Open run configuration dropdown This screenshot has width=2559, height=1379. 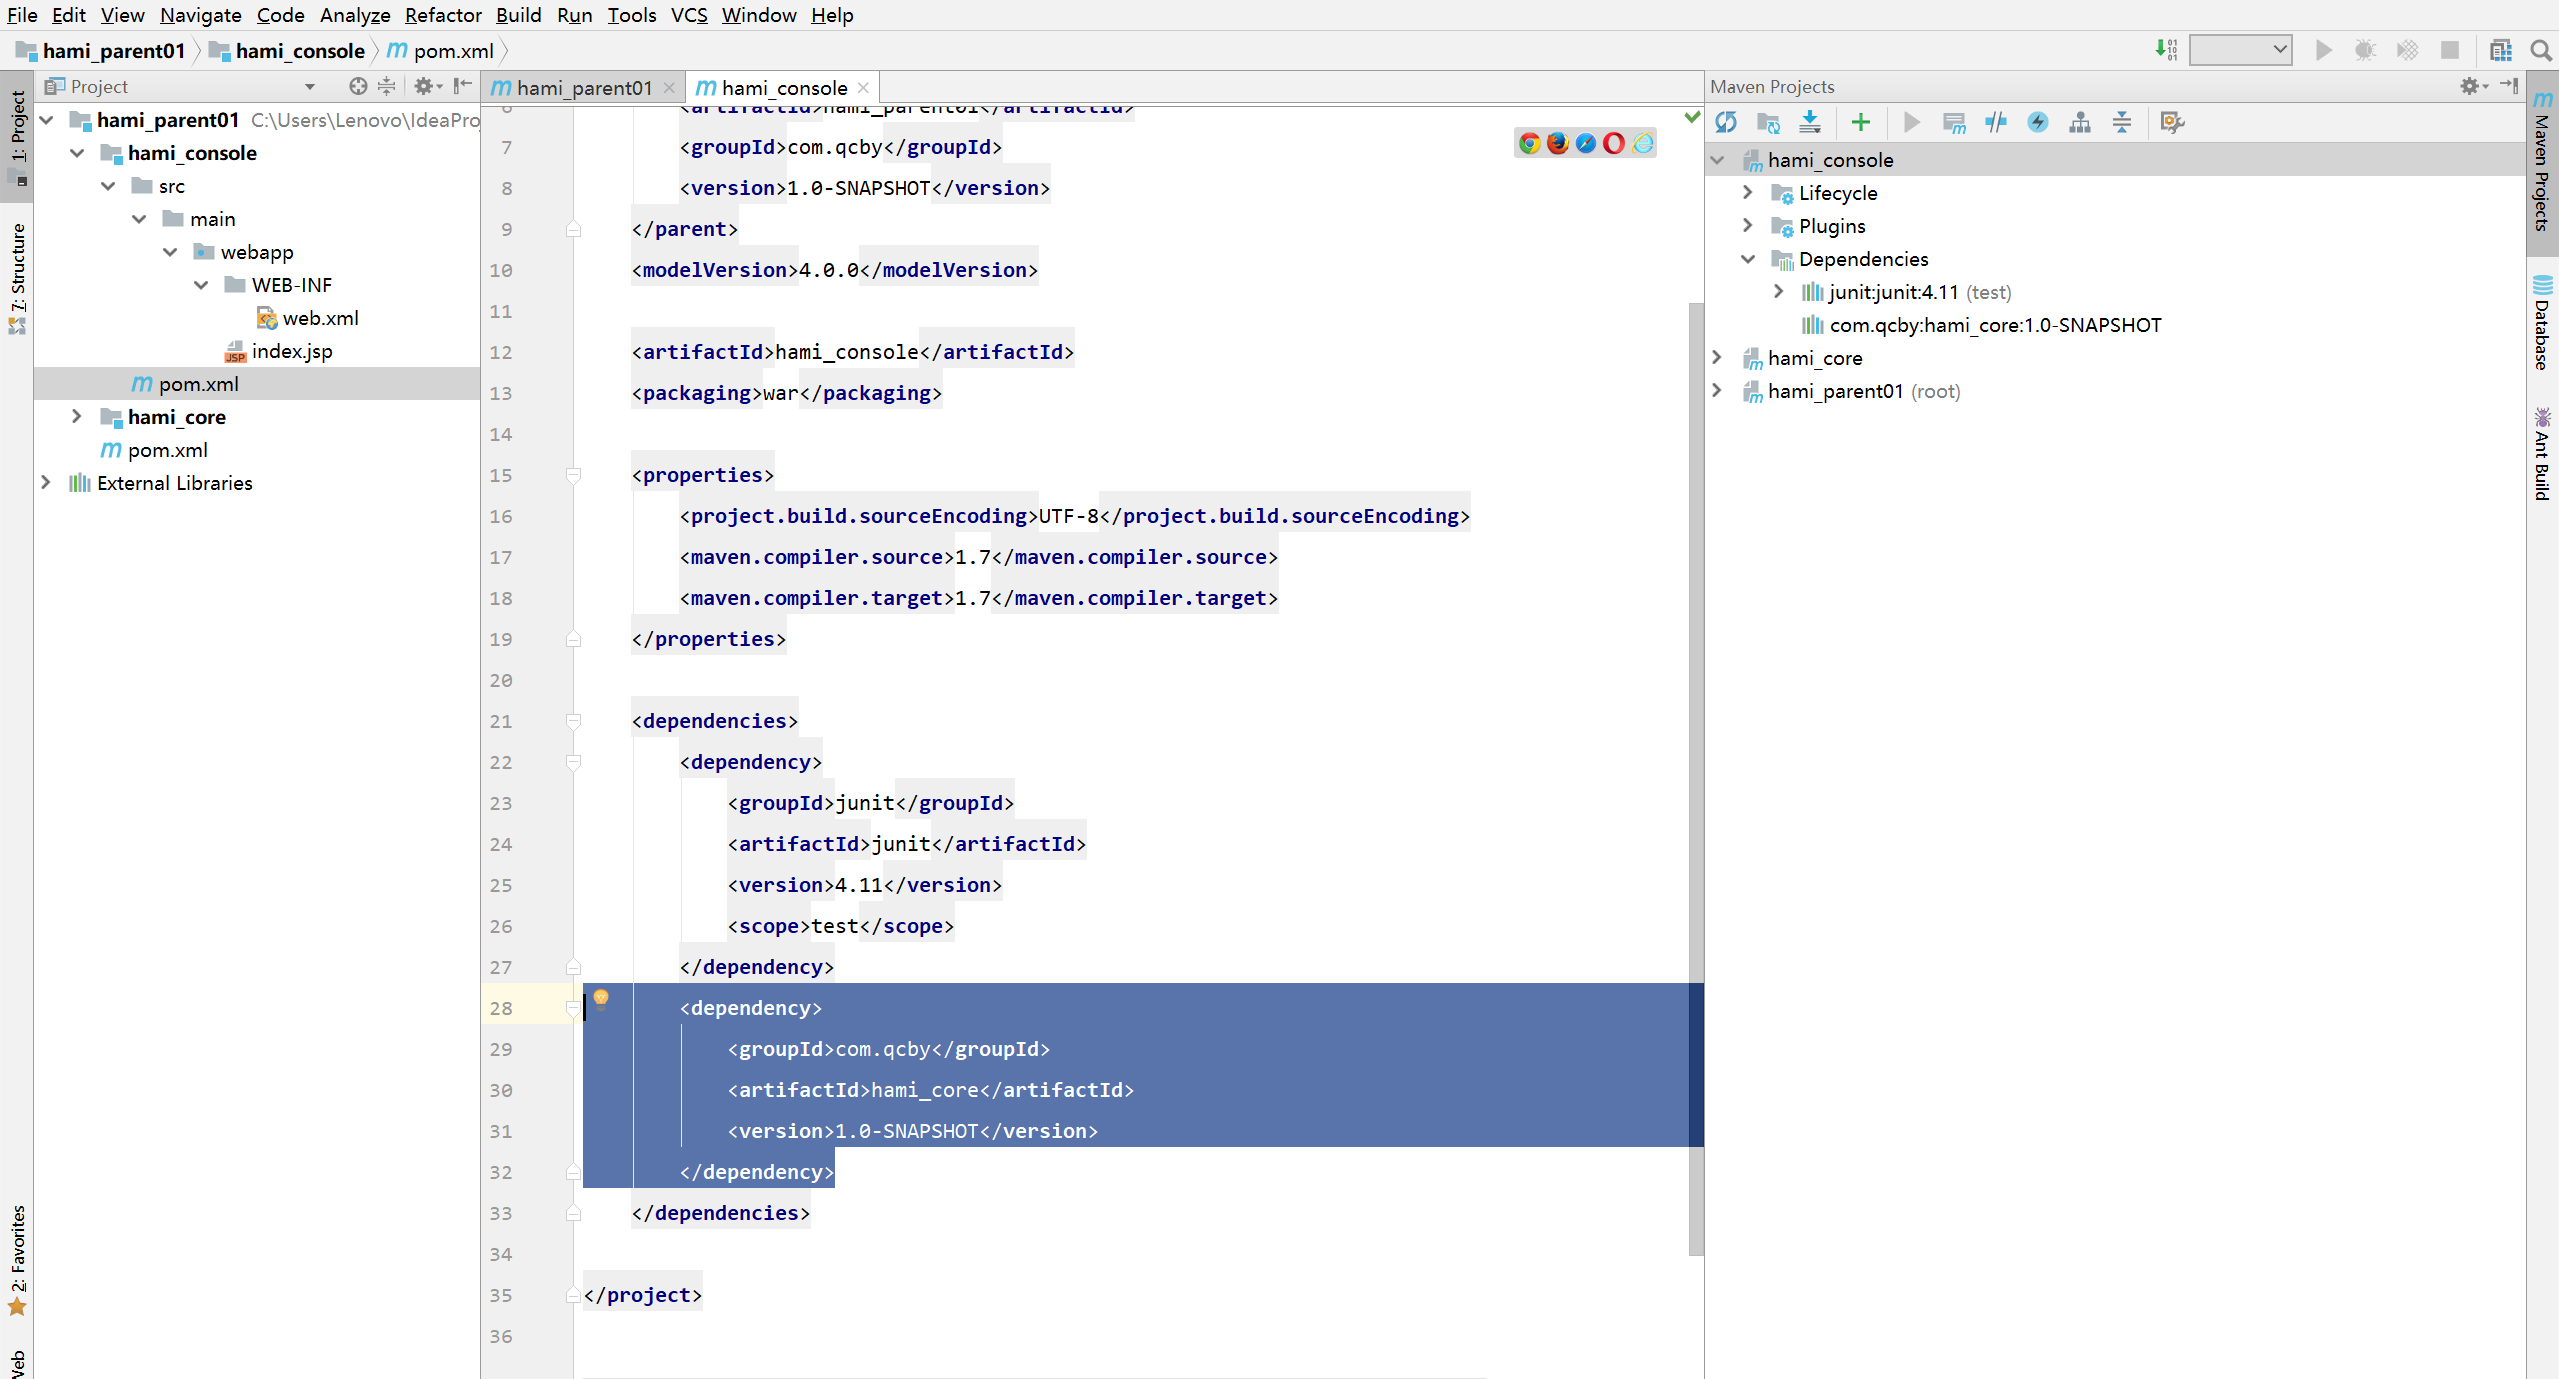coord(2240,50)
